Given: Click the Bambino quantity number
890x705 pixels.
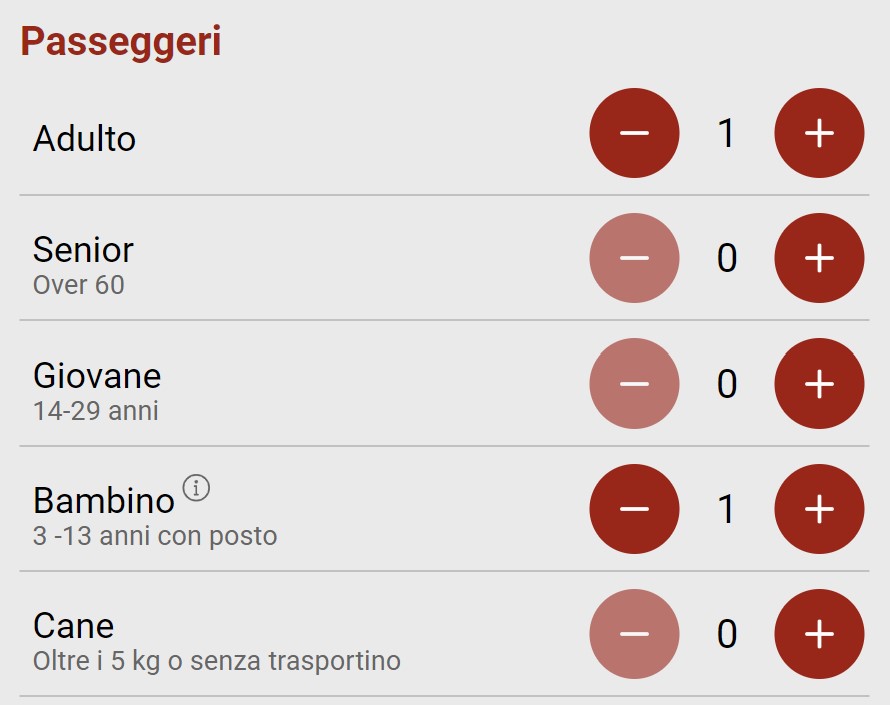Looking at the screenshot, I should pyautogui.click(x=727, y=509).
